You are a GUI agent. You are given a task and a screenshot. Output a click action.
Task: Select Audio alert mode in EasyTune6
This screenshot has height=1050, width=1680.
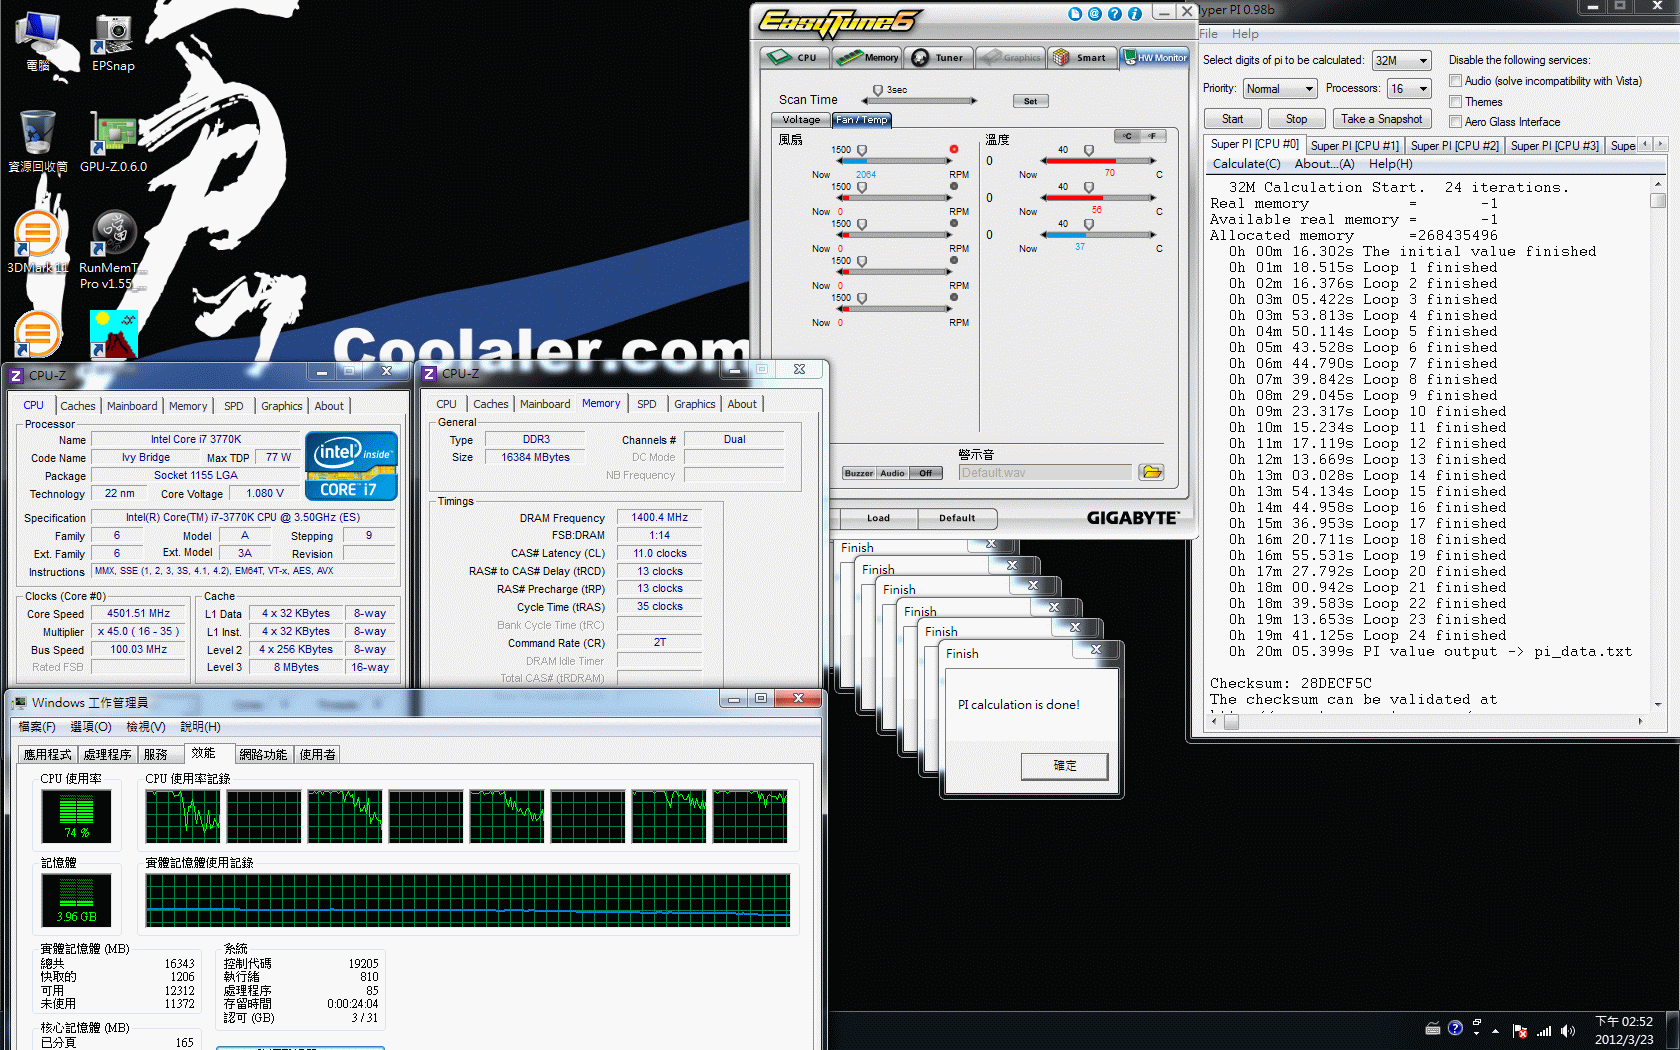click(892, 473)
